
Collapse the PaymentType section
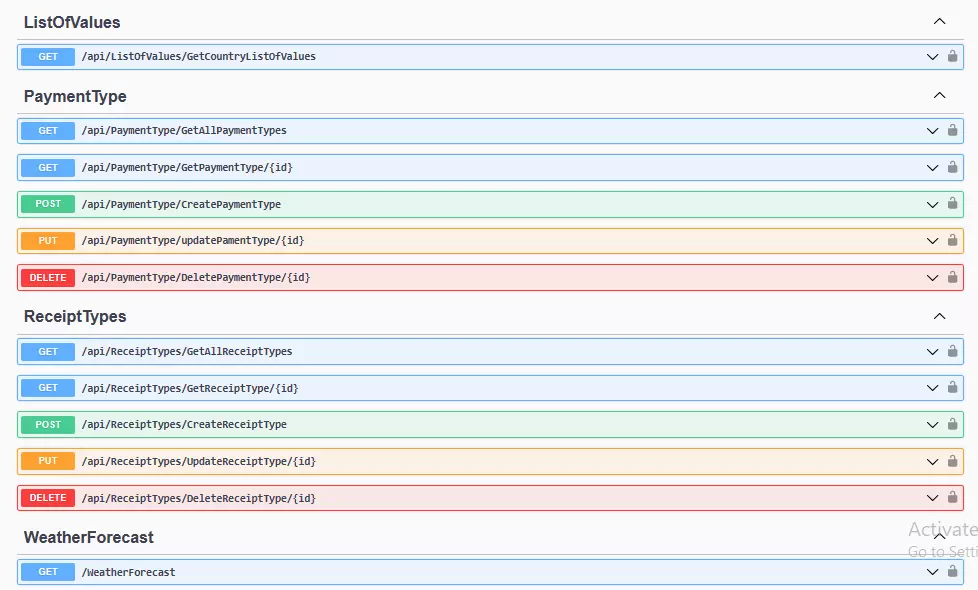click(938, 95)
